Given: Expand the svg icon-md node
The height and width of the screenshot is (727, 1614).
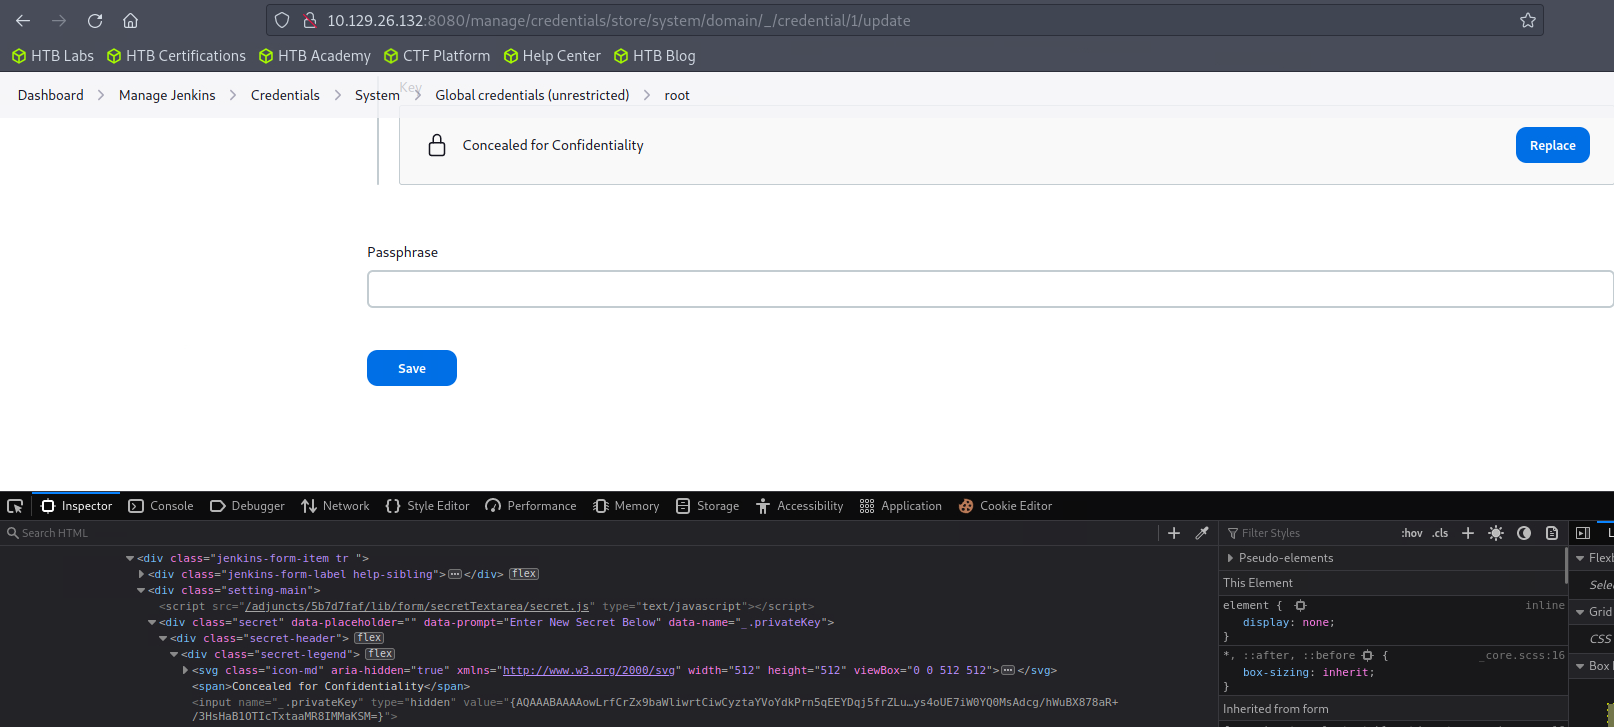Looking at the screenshot, I should [185, 670].
